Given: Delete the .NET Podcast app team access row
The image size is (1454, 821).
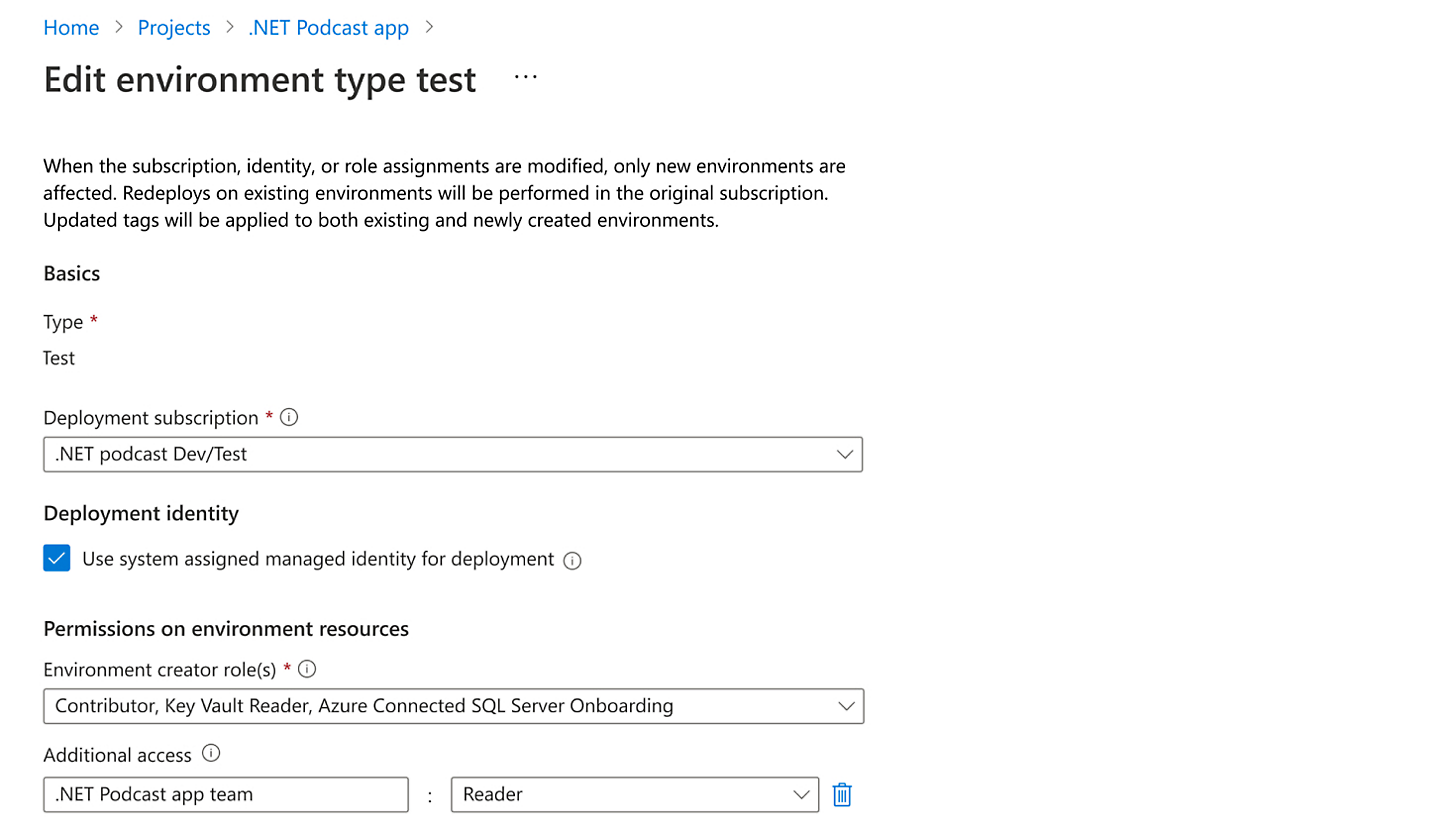Looking at the screenshot, I should pos(842,795).
